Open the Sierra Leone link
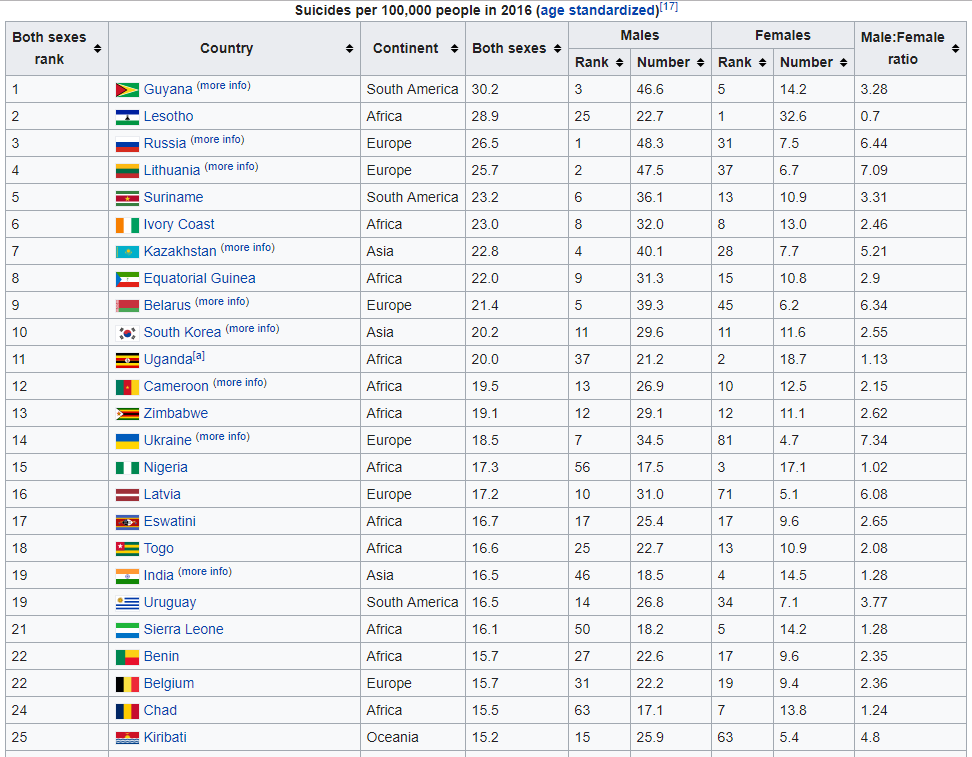 click(183, 629)
